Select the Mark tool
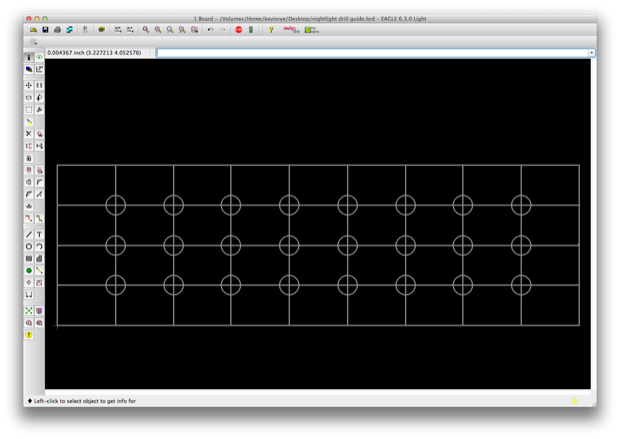Image resolution: width=620 pixels, height=439 pixels. coord(39,69)
